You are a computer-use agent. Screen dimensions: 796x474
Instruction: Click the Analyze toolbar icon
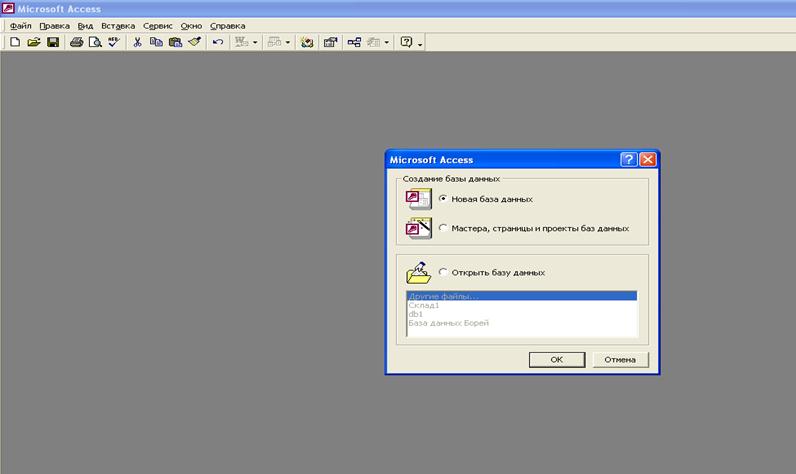[275, 42]
